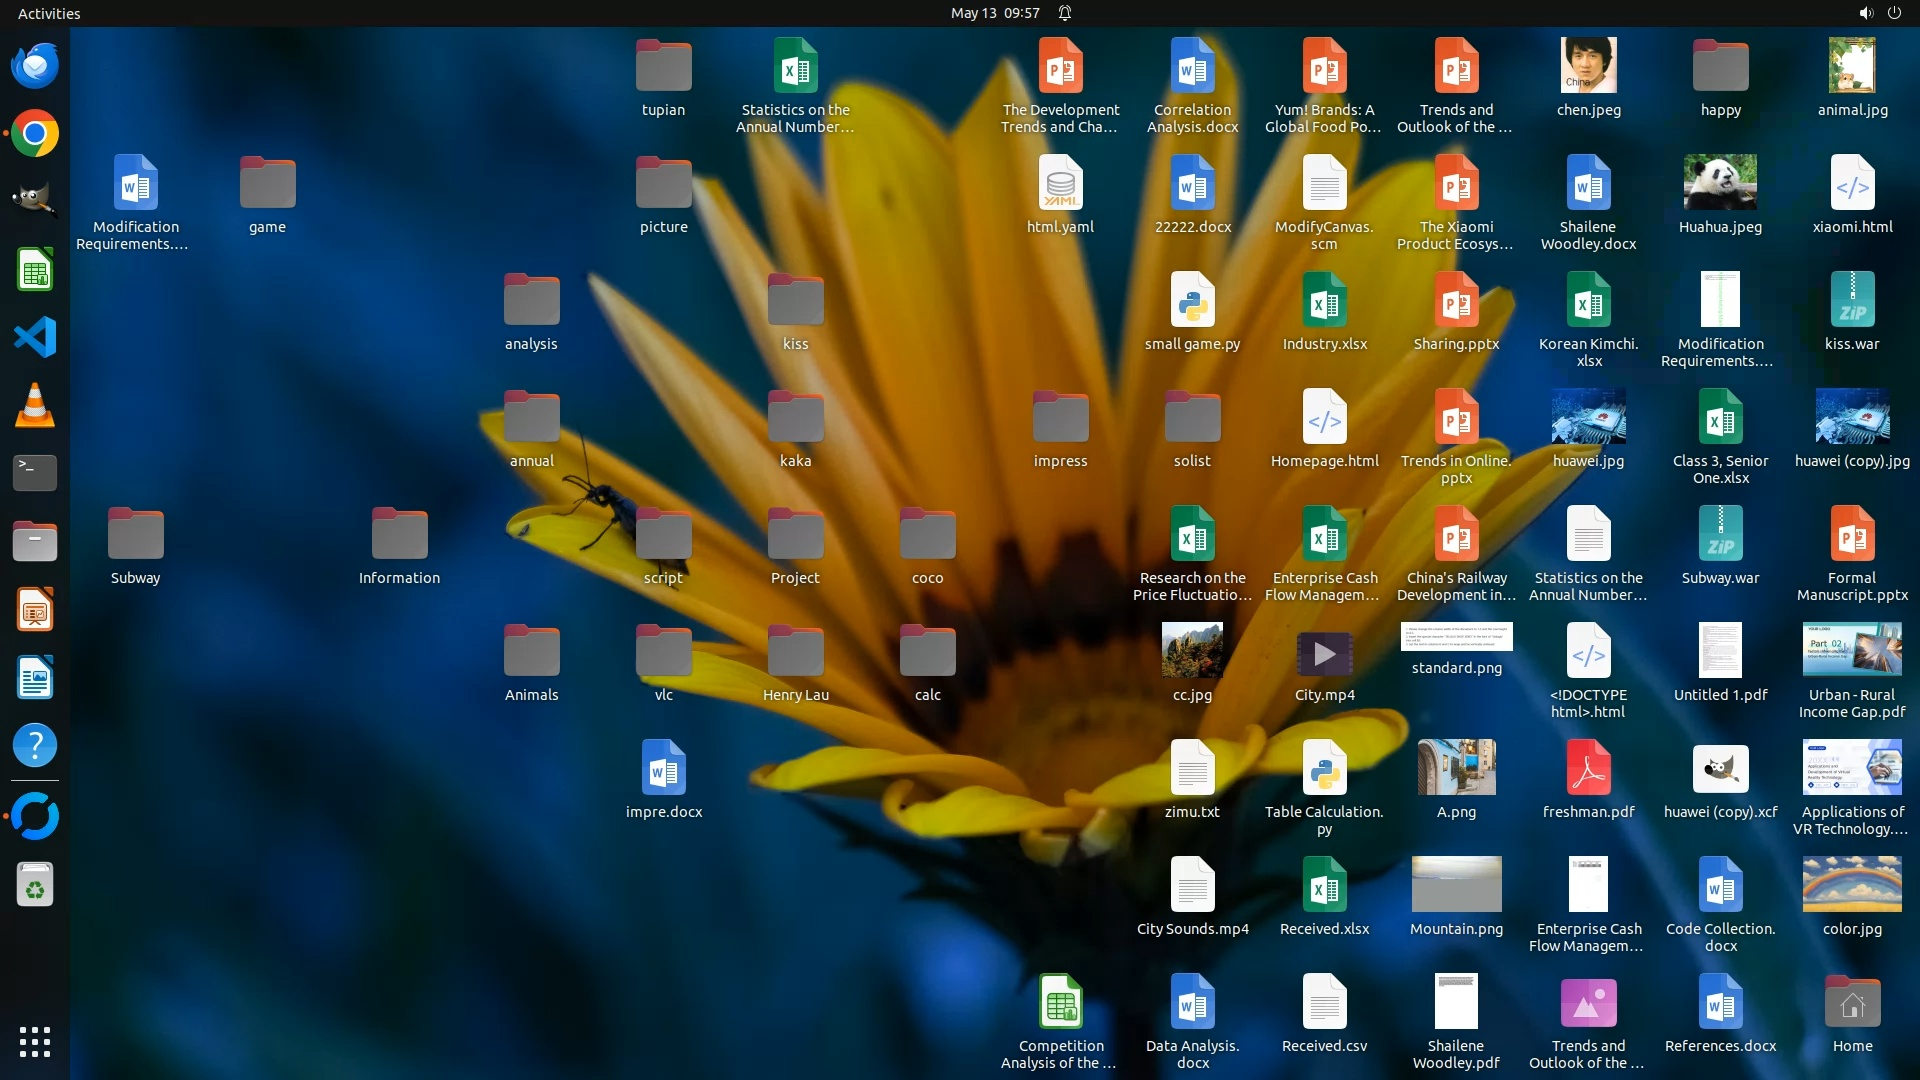Open the system volume menu
The height and width of the screenshot is (1080, 1920).
coord(1865,13)
